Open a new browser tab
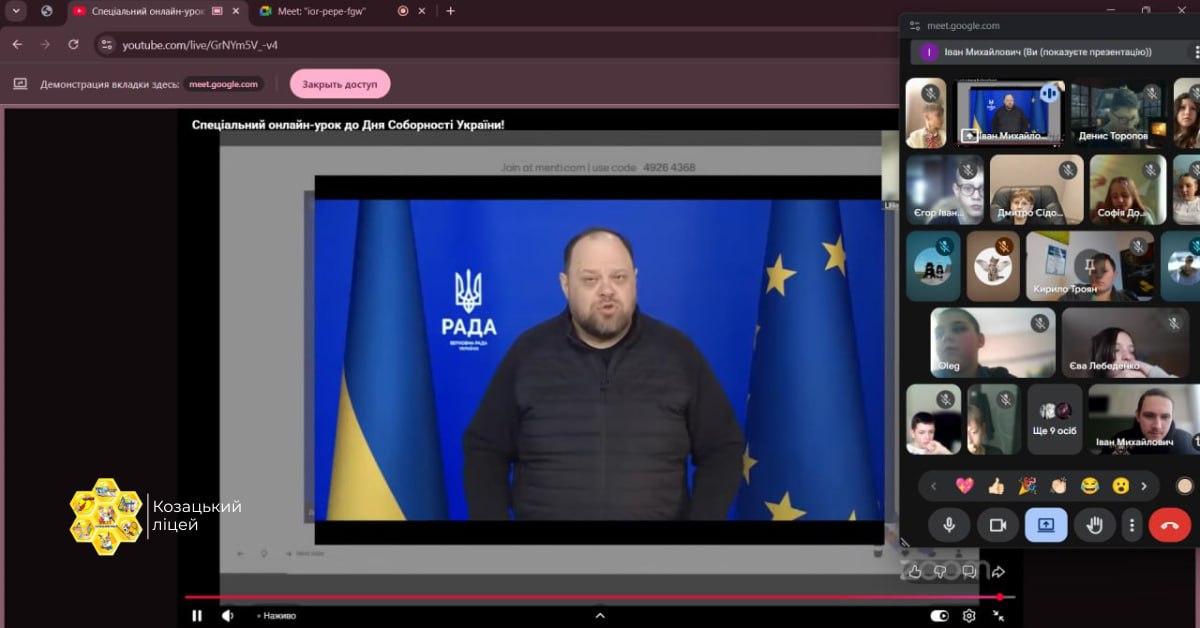 pyautogui.click(x=450, y=11)
